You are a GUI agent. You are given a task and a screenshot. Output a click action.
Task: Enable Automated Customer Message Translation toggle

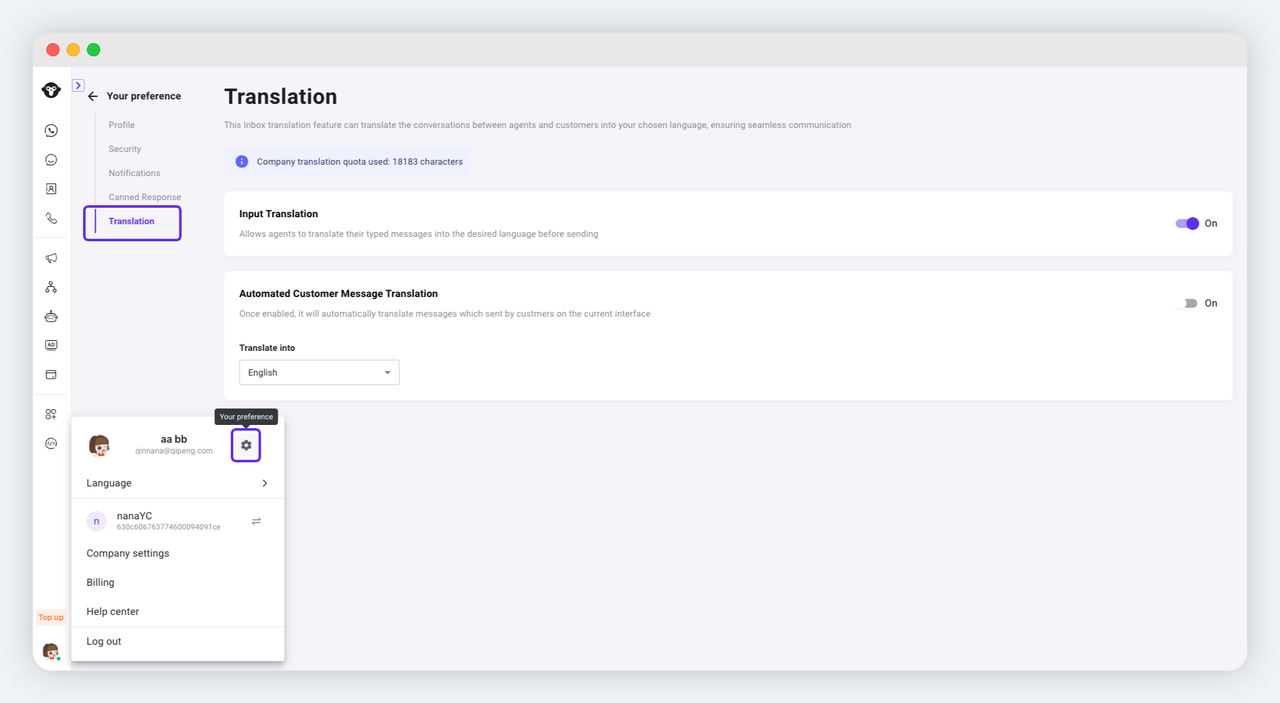(x=1187, y=303)
